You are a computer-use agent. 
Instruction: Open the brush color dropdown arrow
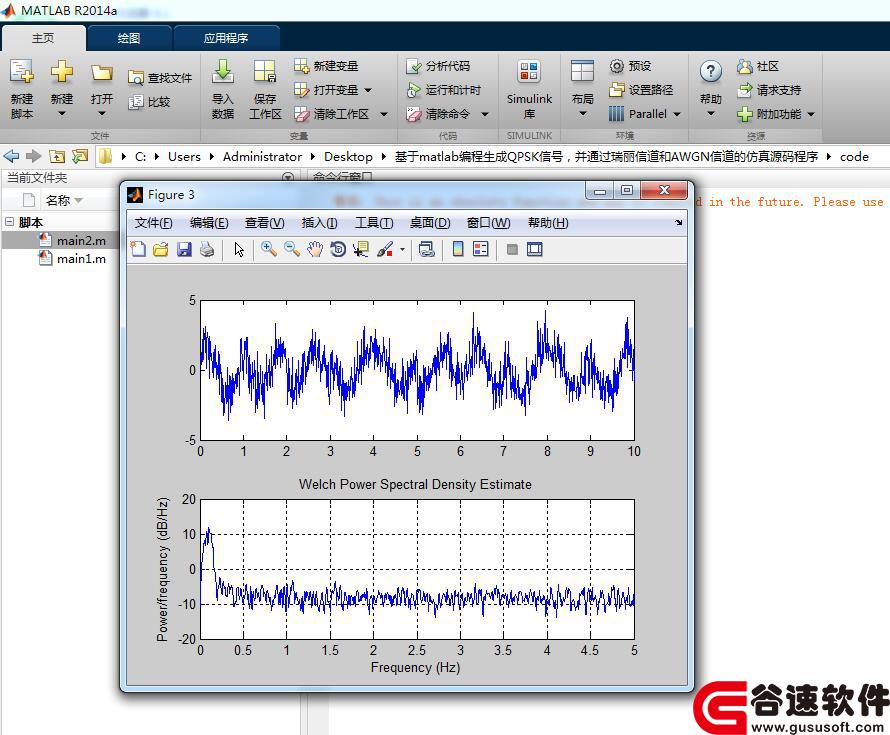[x=402, y=249]
